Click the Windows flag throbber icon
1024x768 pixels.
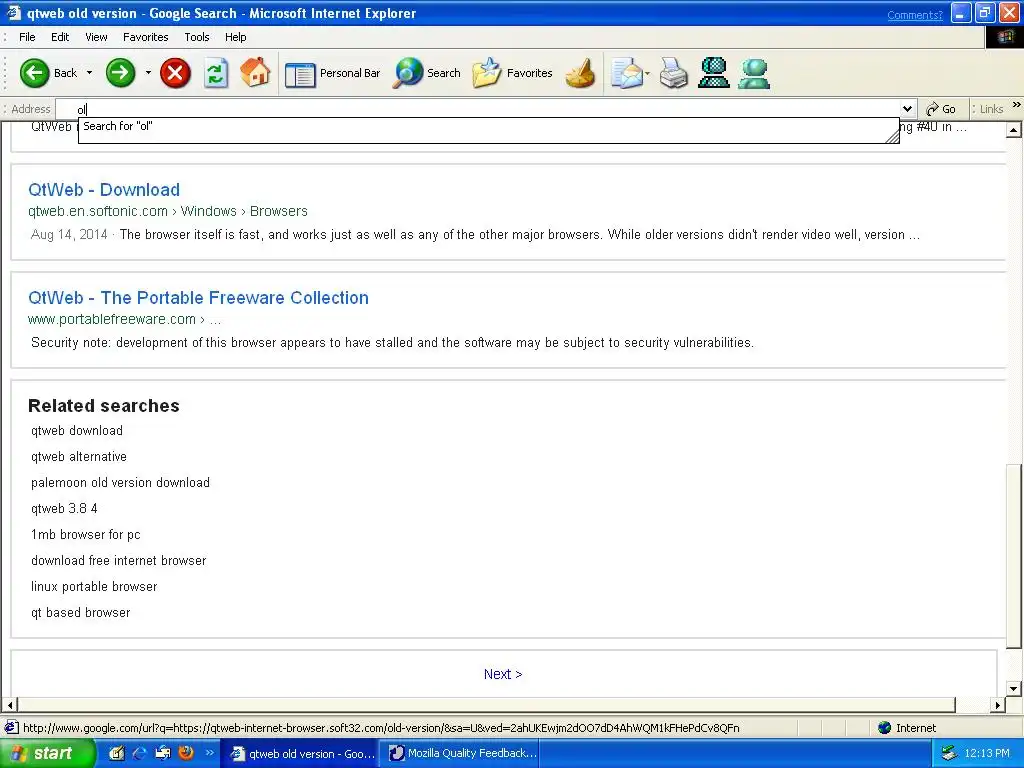coord(1004,37)
